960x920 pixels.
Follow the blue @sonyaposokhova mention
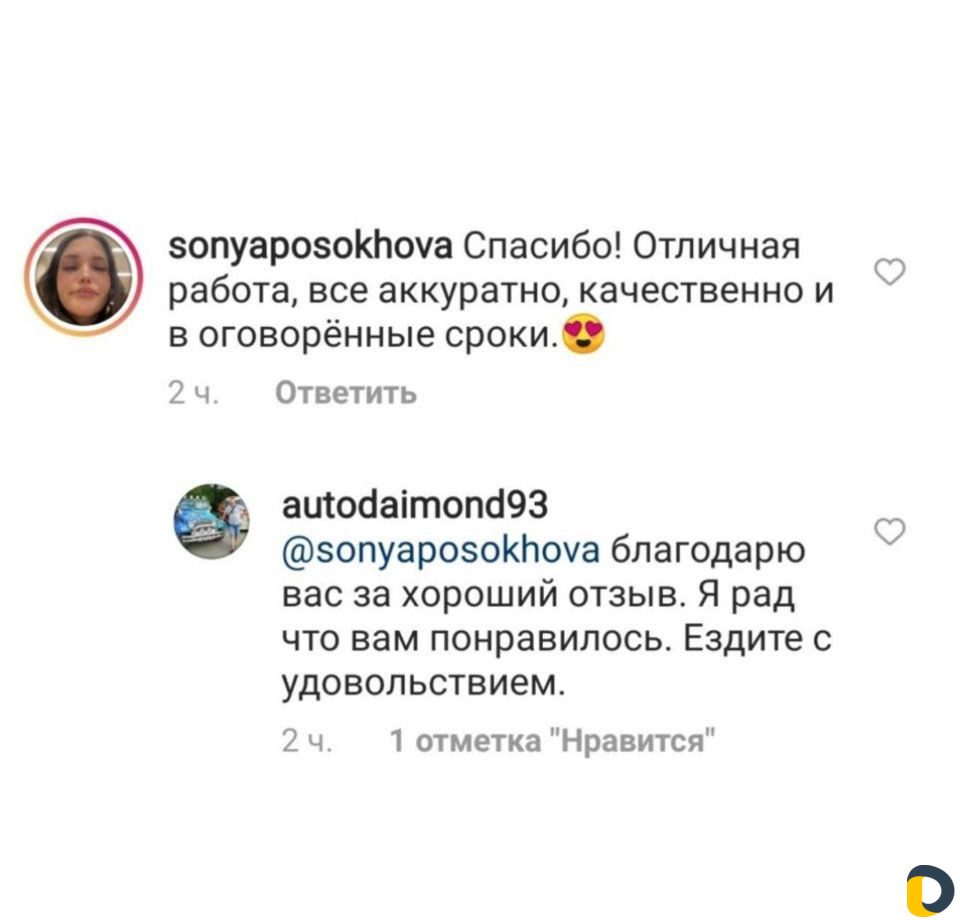[441, 550]
